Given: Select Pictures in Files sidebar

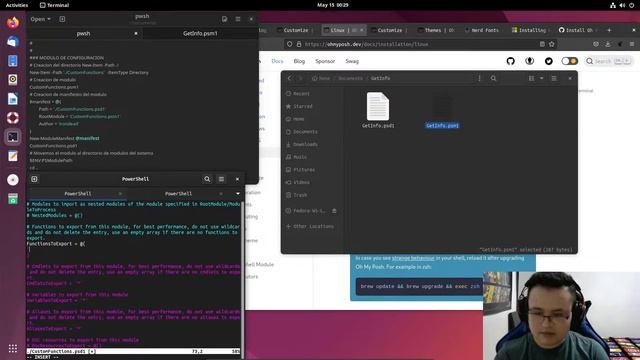Looking at the screenshot, I should point(304,170).
